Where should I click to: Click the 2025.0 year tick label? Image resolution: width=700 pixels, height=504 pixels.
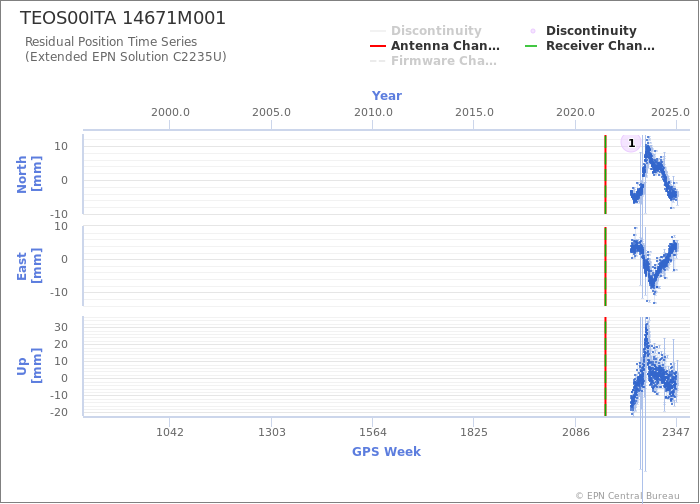click(x=670, y=112)
